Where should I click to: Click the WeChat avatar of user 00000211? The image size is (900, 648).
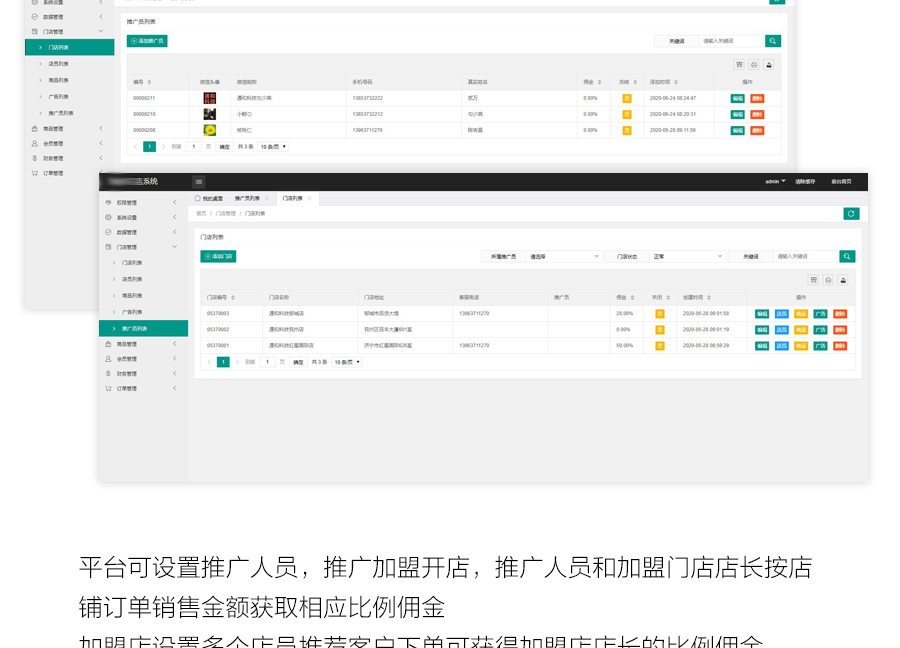click(210, 98)
